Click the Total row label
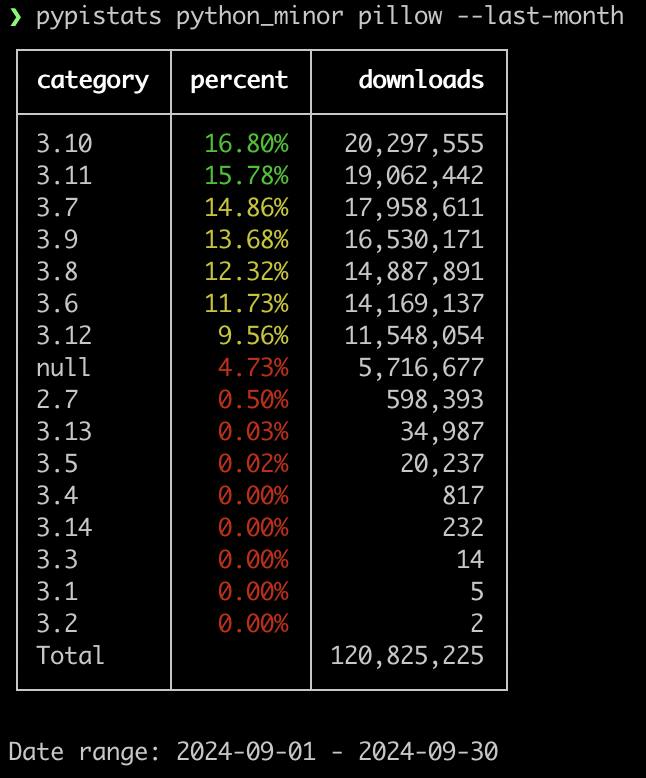Viewport: 646px width, 778px height. tap(70, 655)
